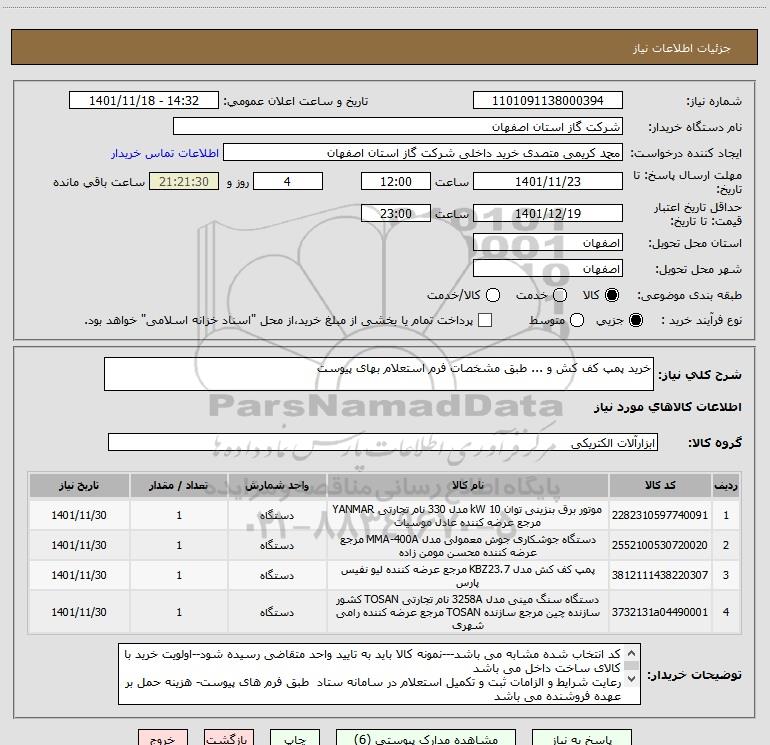The width and height of the screenshot is (770, 745).
Task: Click product code 3732131a04490001
Action: [660, 612]
